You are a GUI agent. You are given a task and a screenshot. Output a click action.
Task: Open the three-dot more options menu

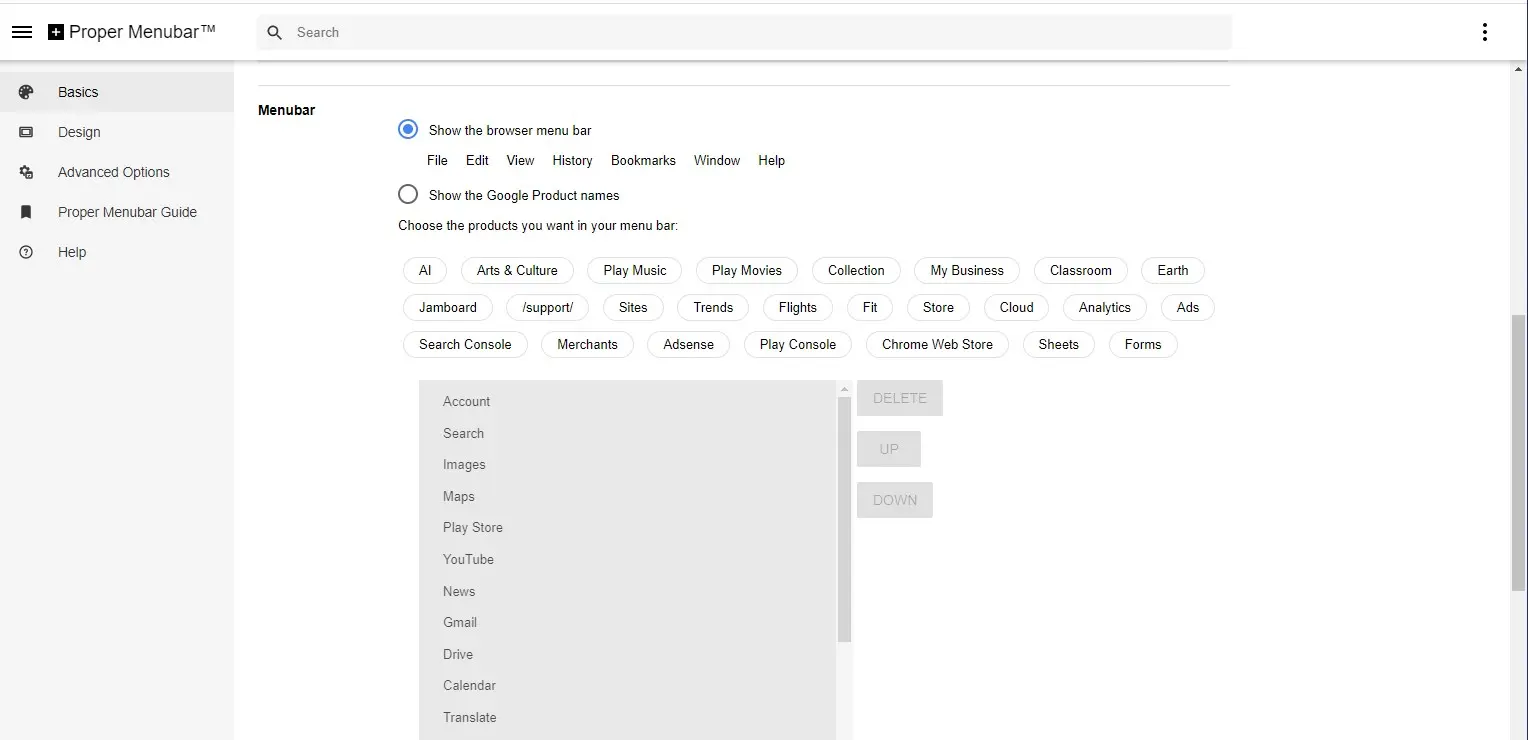[x=1484, y=32]
